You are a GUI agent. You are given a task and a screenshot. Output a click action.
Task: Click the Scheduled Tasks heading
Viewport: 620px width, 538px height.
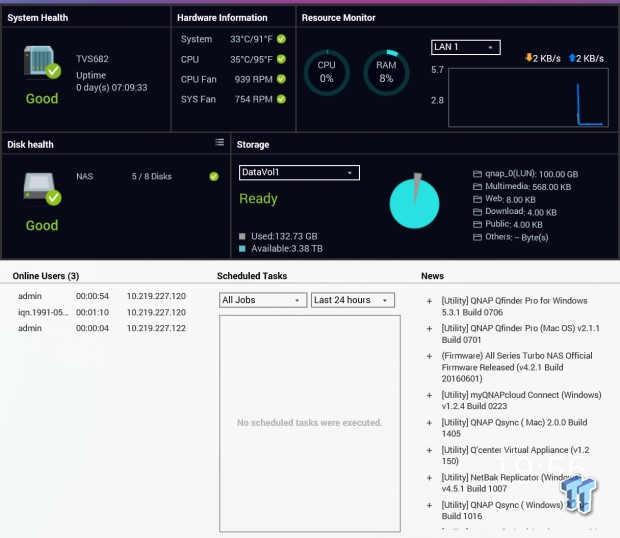pos(252,276)
